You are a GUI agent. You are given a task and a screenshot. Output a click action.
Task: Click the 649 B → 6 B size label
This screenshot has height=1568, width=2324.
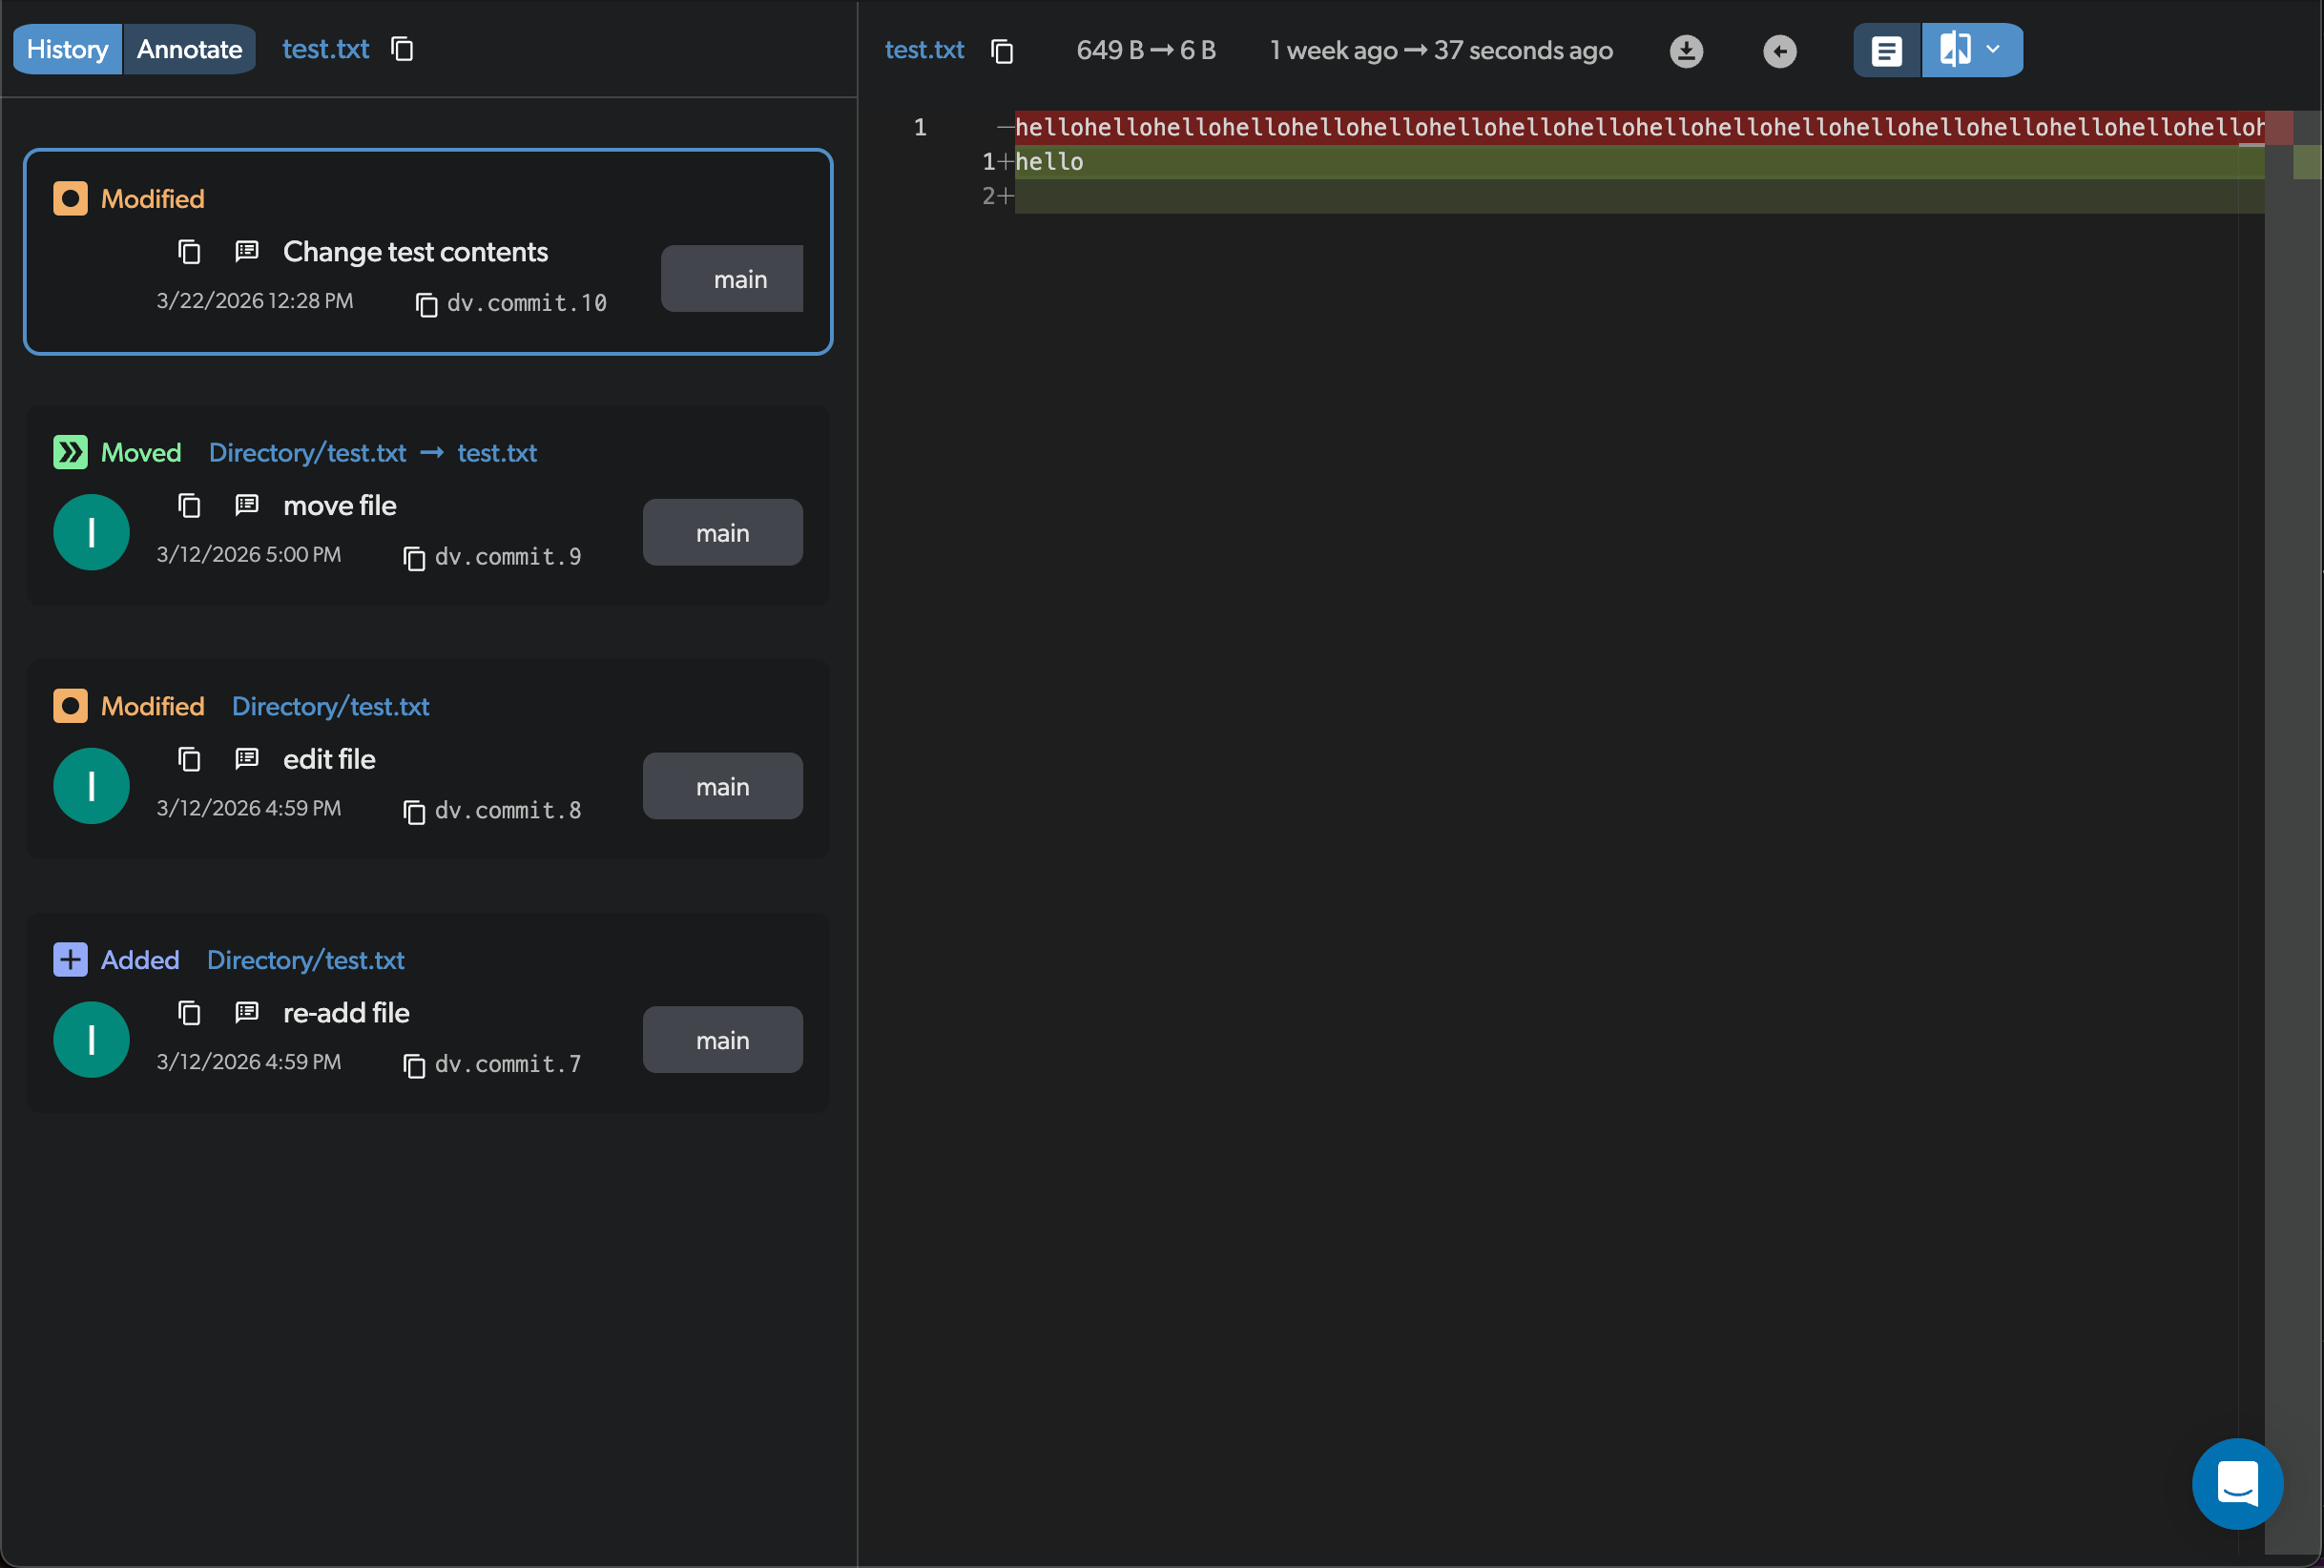point(1146,51)
